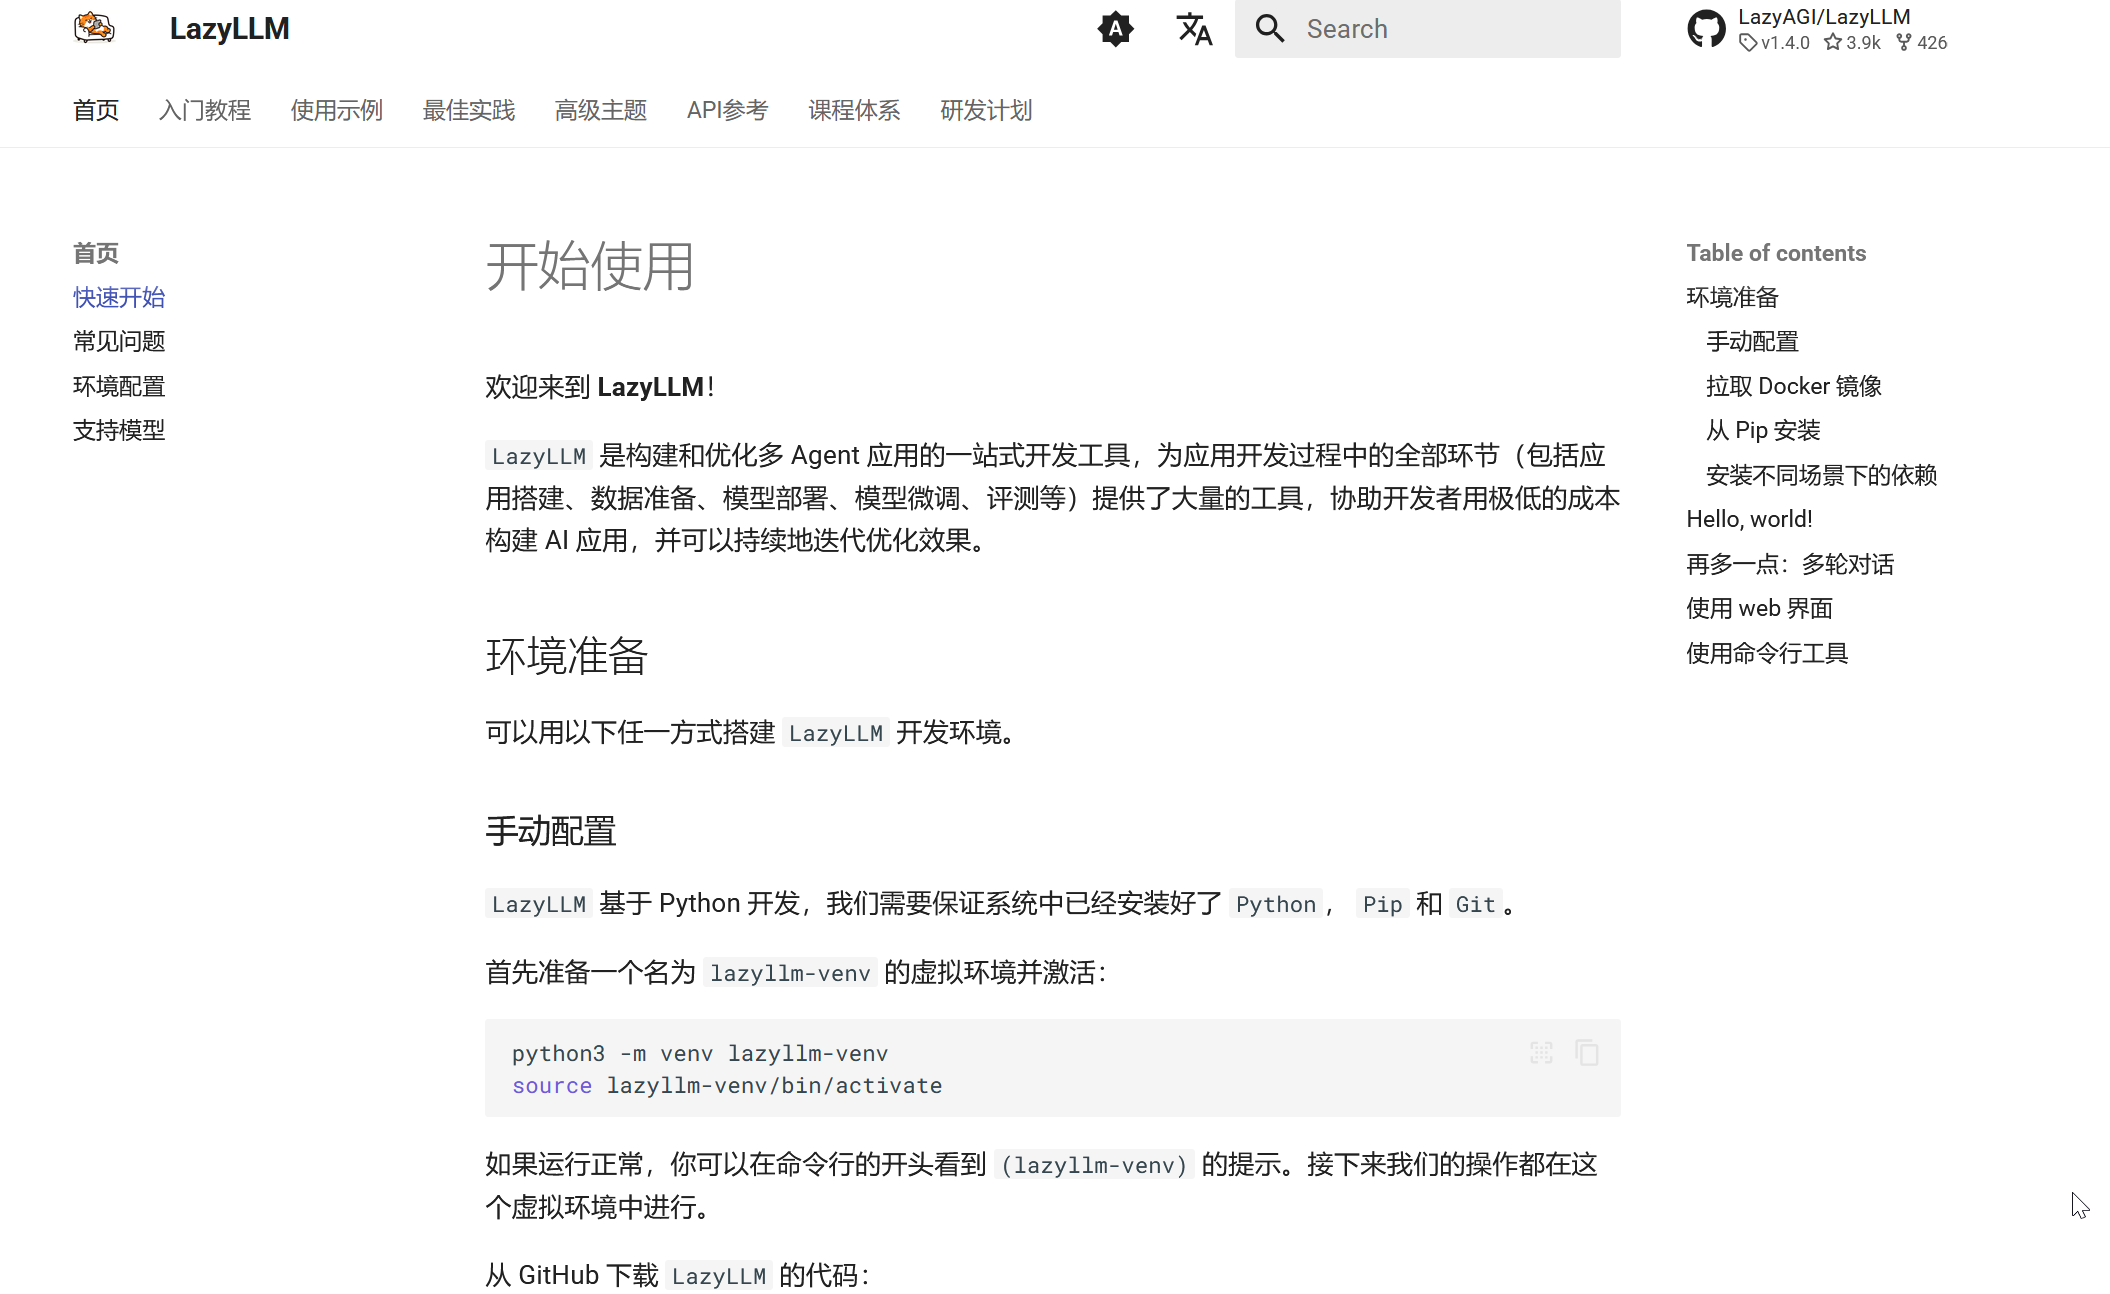Click the 426 forks count
This screenshot has height=1294, width=2110.
tap(1922, 42)
